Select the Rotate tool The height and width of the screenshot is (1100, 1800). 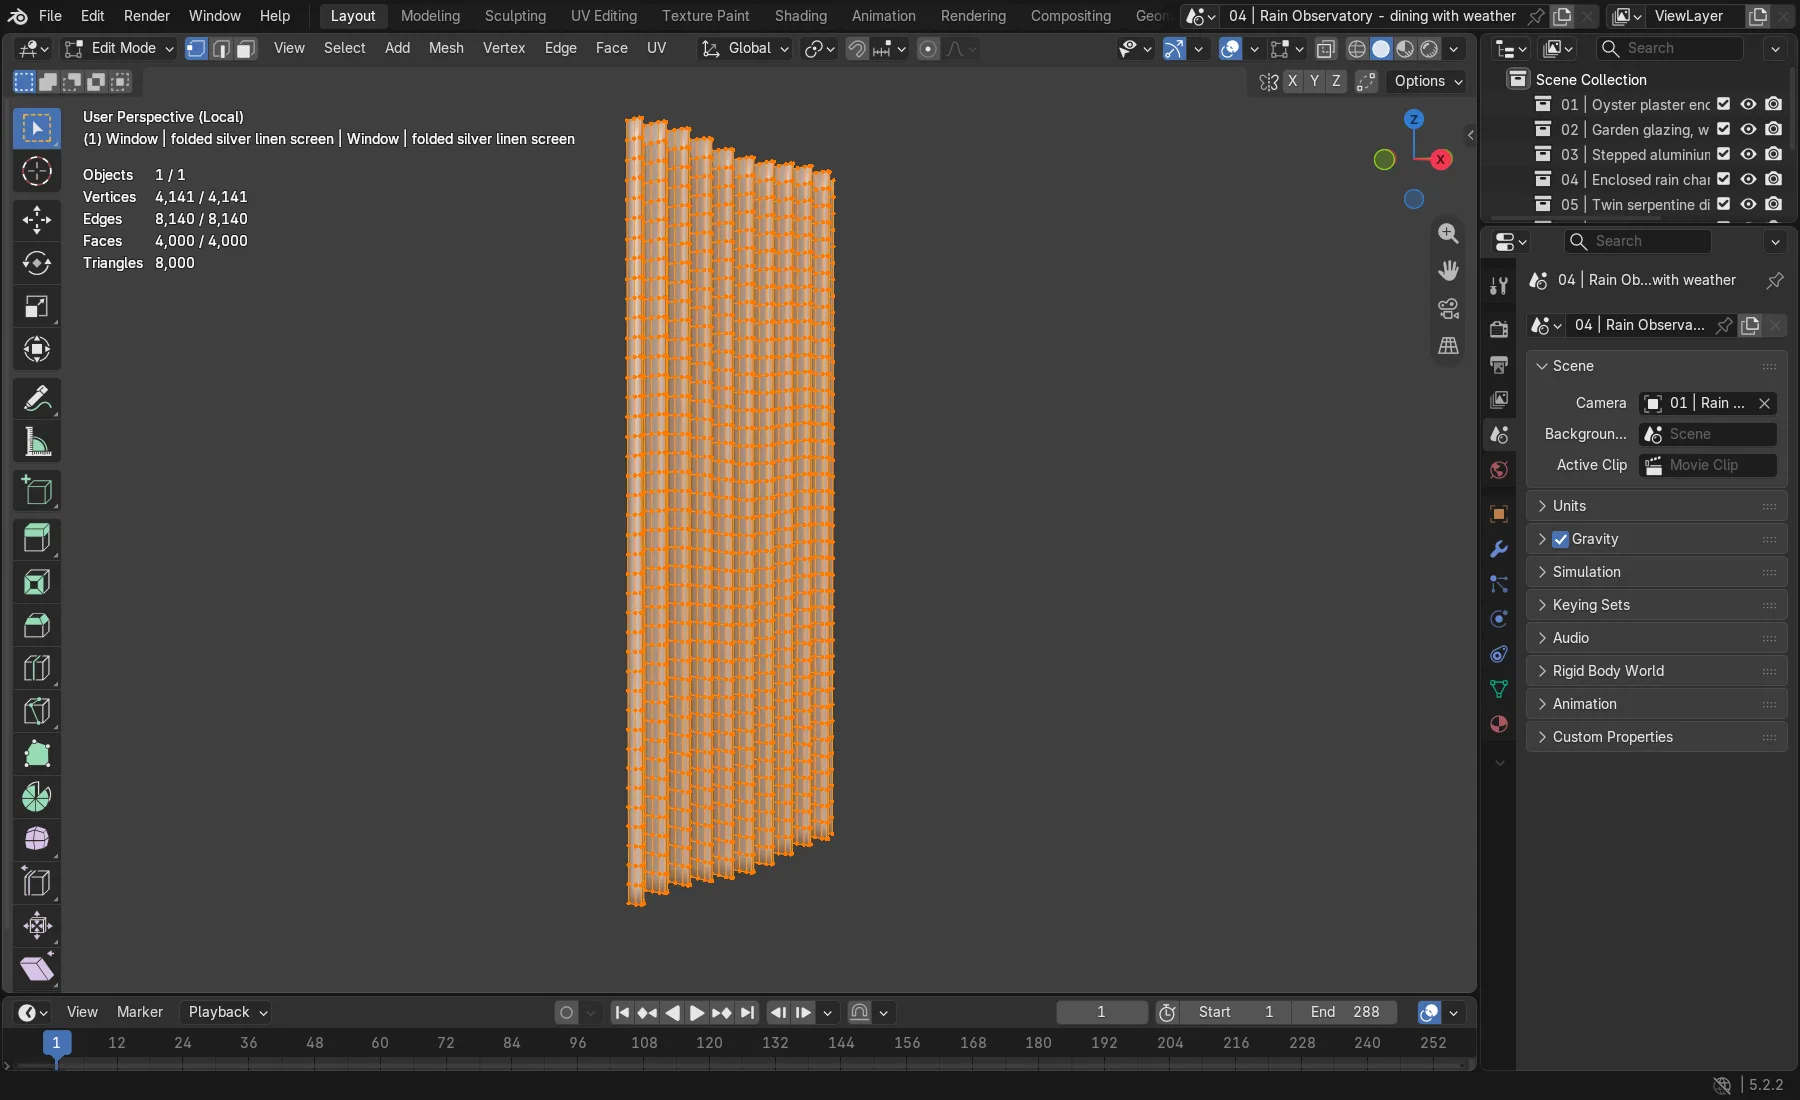[37, 263]
